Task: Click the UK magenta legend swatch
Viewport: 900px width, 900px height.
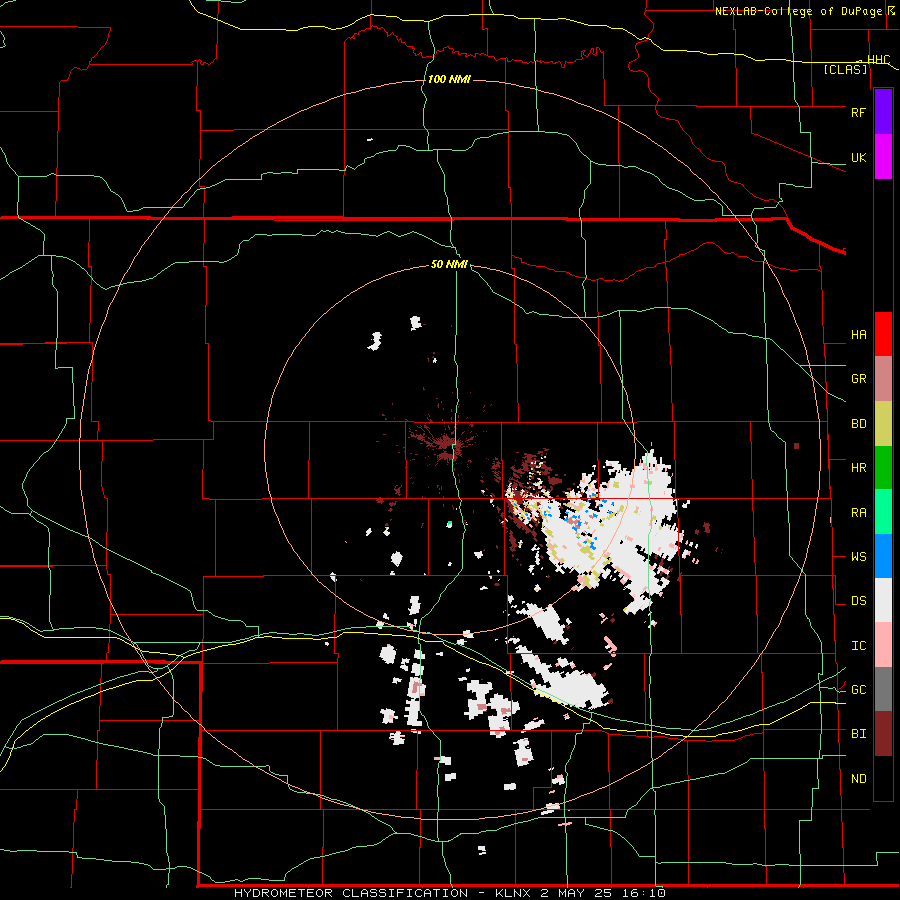Action: coord(883,157)
